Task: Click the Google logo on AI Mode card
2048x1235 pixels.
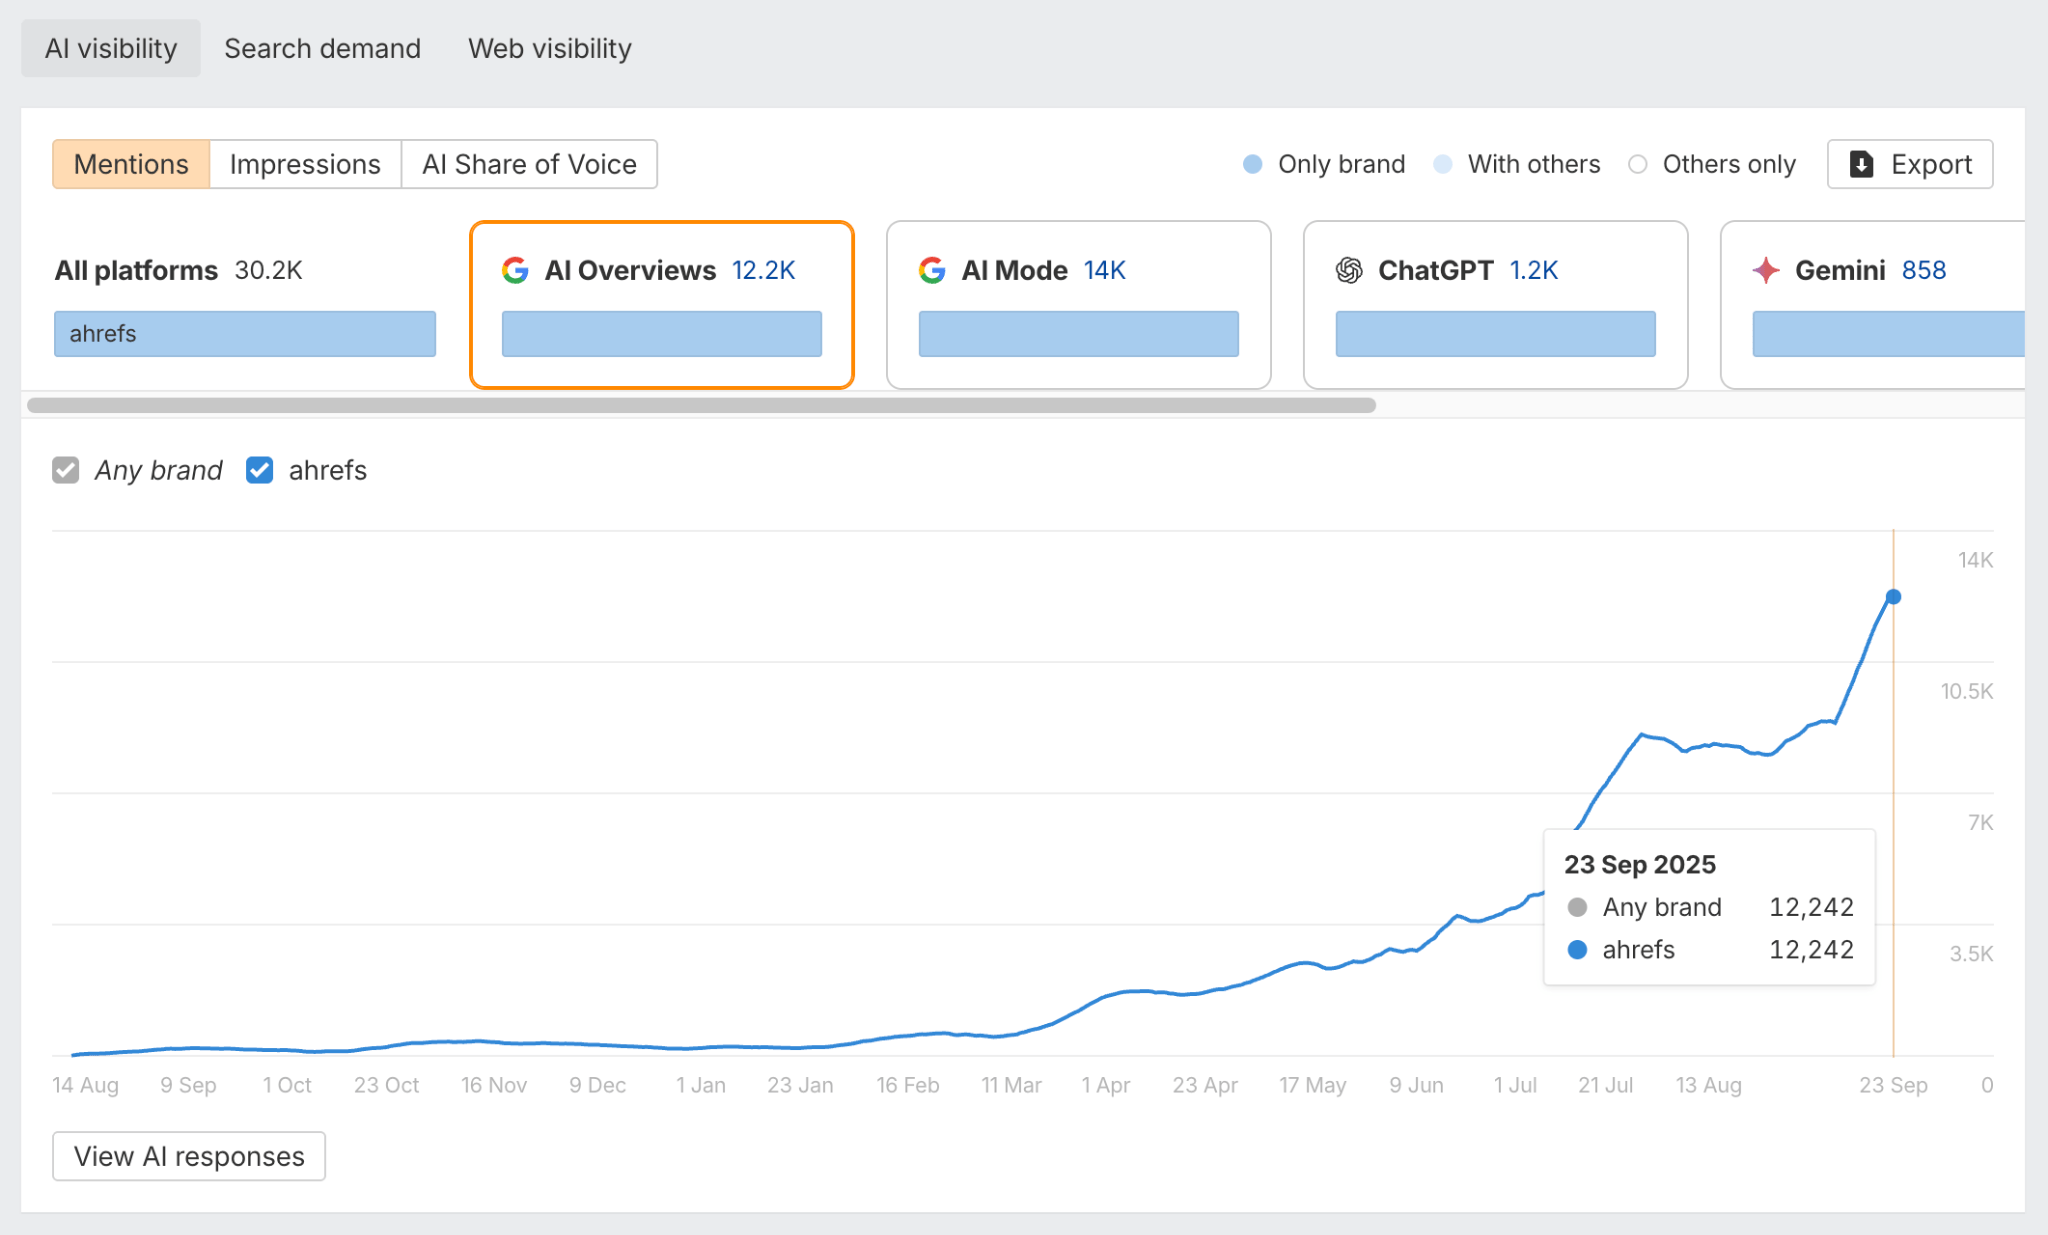Action: (x=932, y=269)
